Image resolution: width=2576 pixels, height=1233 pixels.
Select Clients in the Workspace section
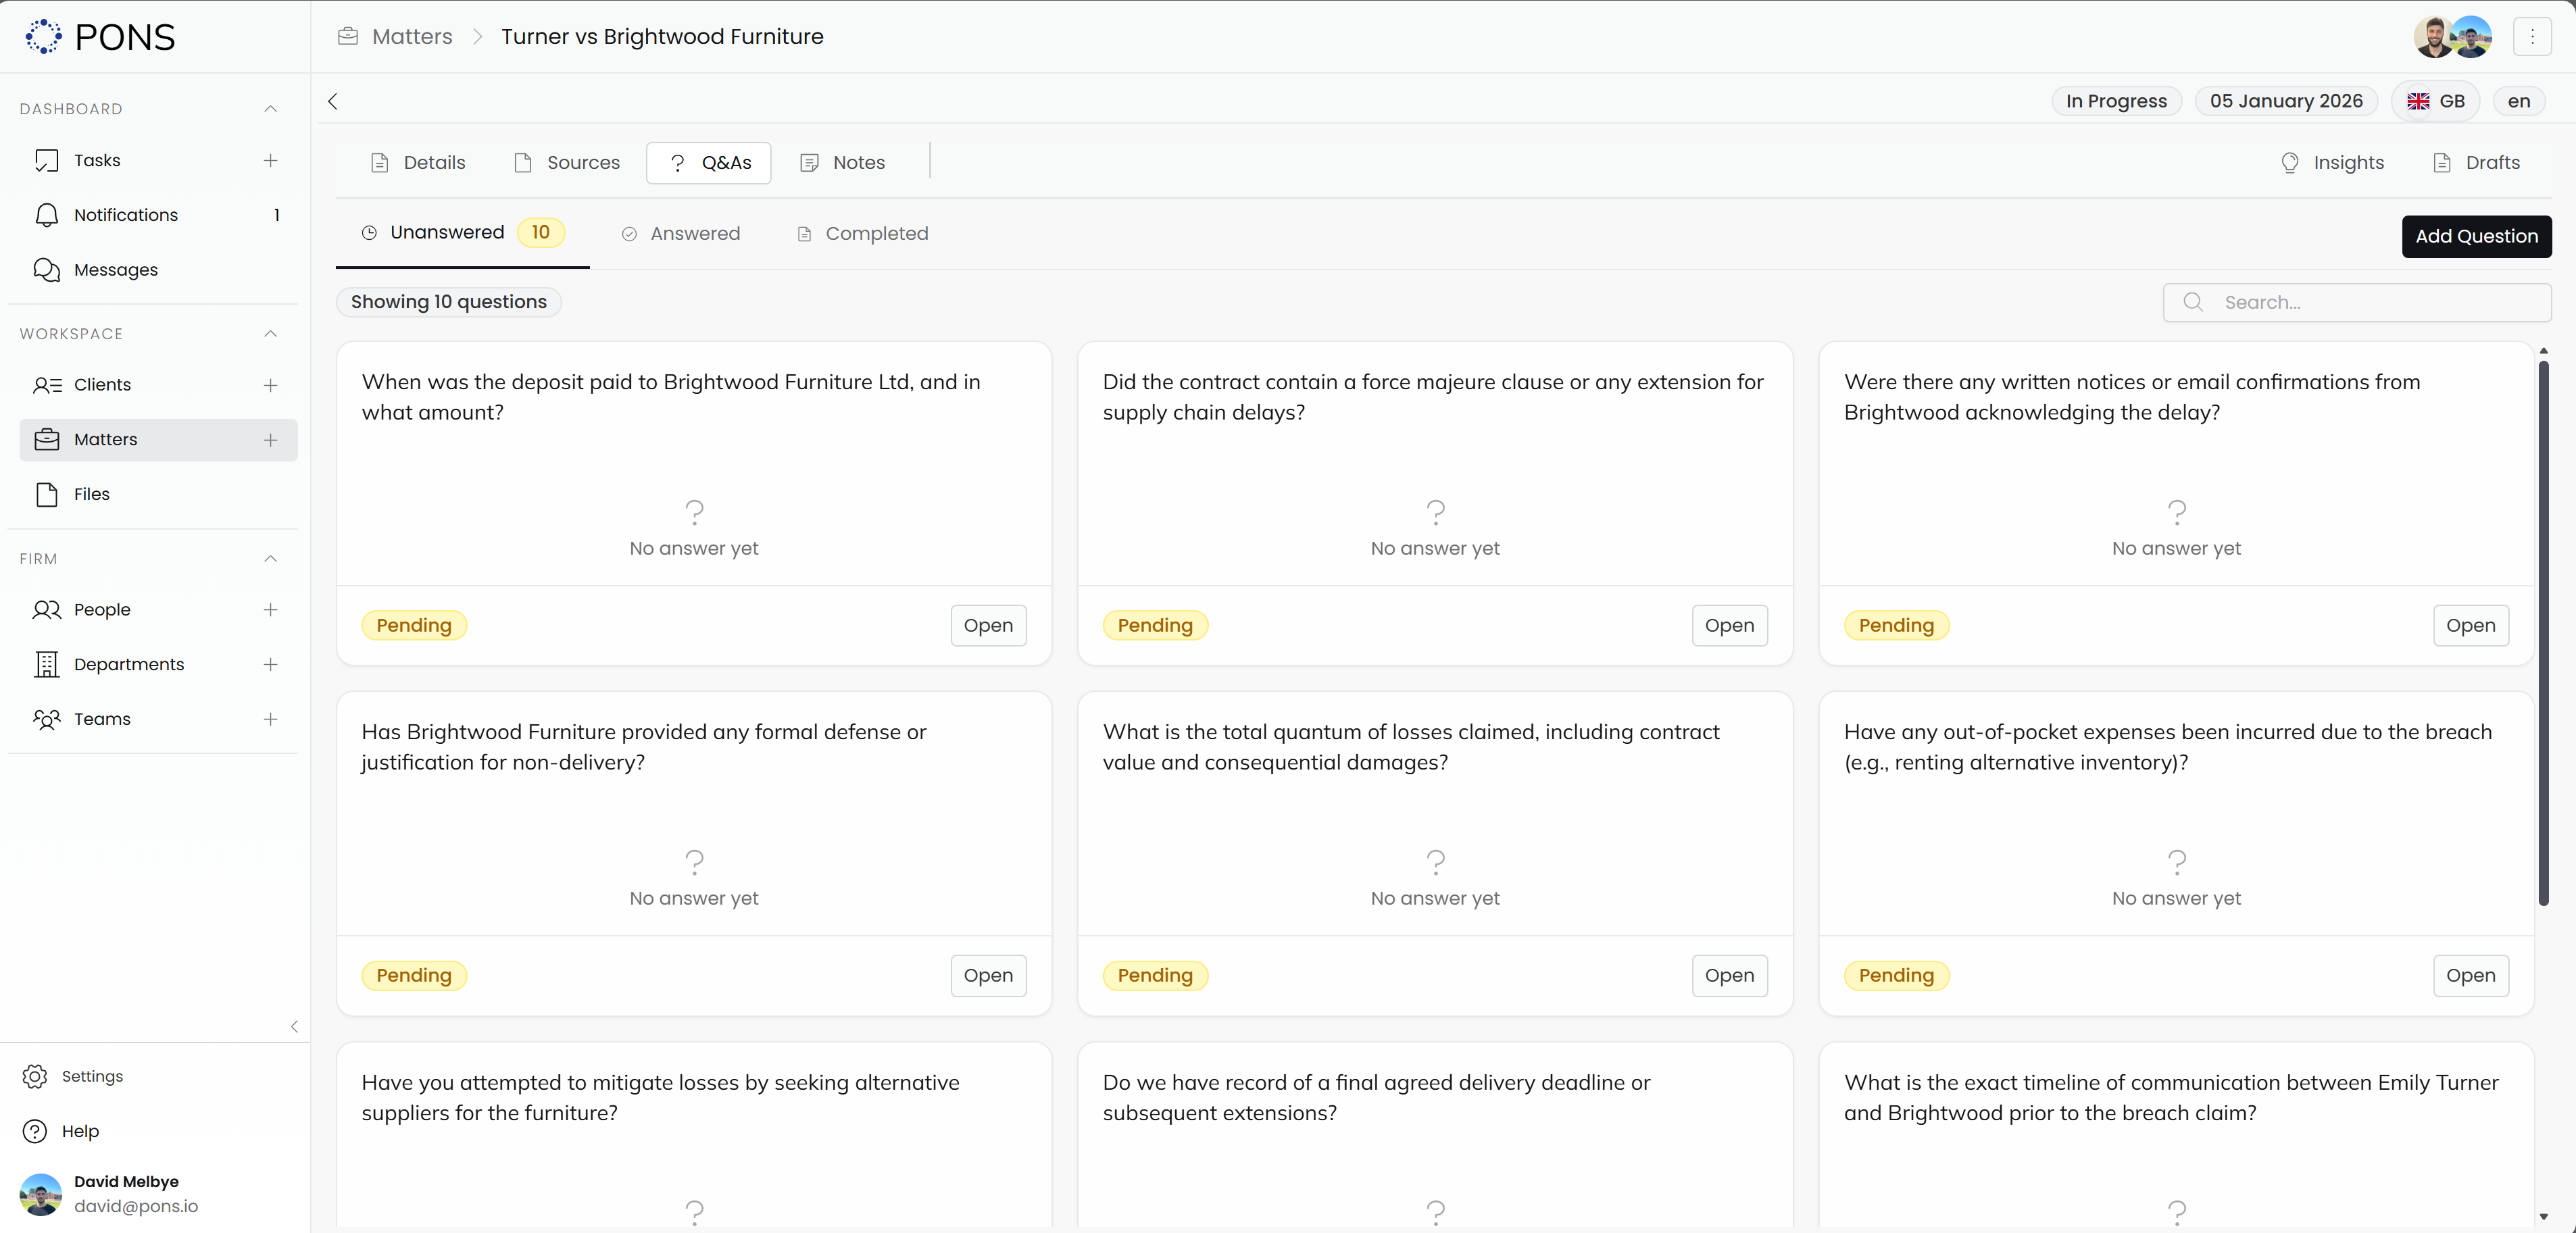[x=104, y=385]
